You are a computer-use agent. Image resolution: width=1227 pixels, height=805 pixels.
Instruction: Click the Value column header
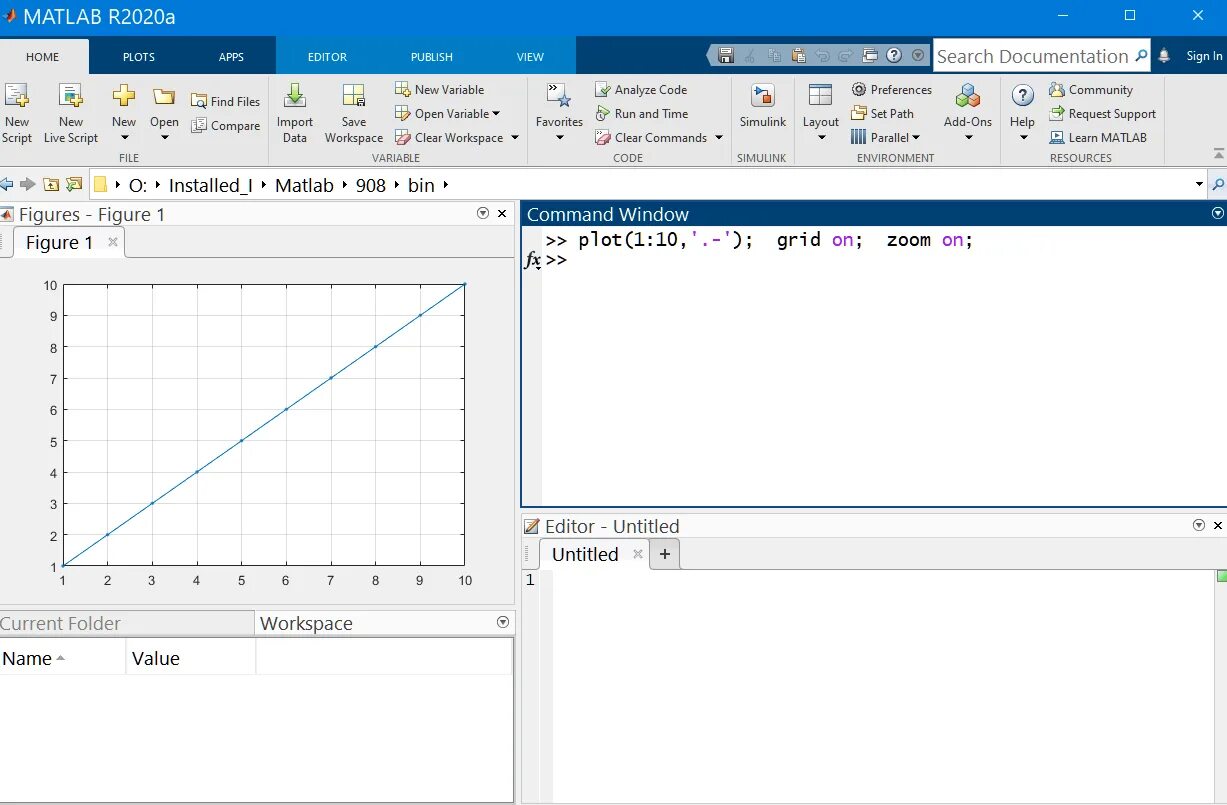(x=191, y=658)
